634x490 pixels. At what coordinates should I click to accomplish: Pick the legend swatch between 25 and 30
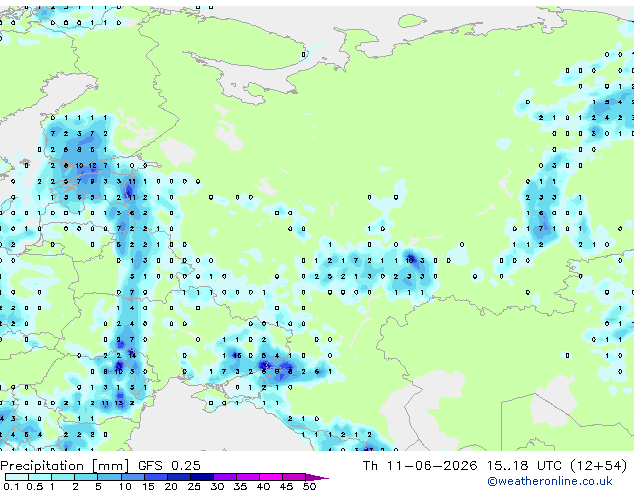(201, 477)
